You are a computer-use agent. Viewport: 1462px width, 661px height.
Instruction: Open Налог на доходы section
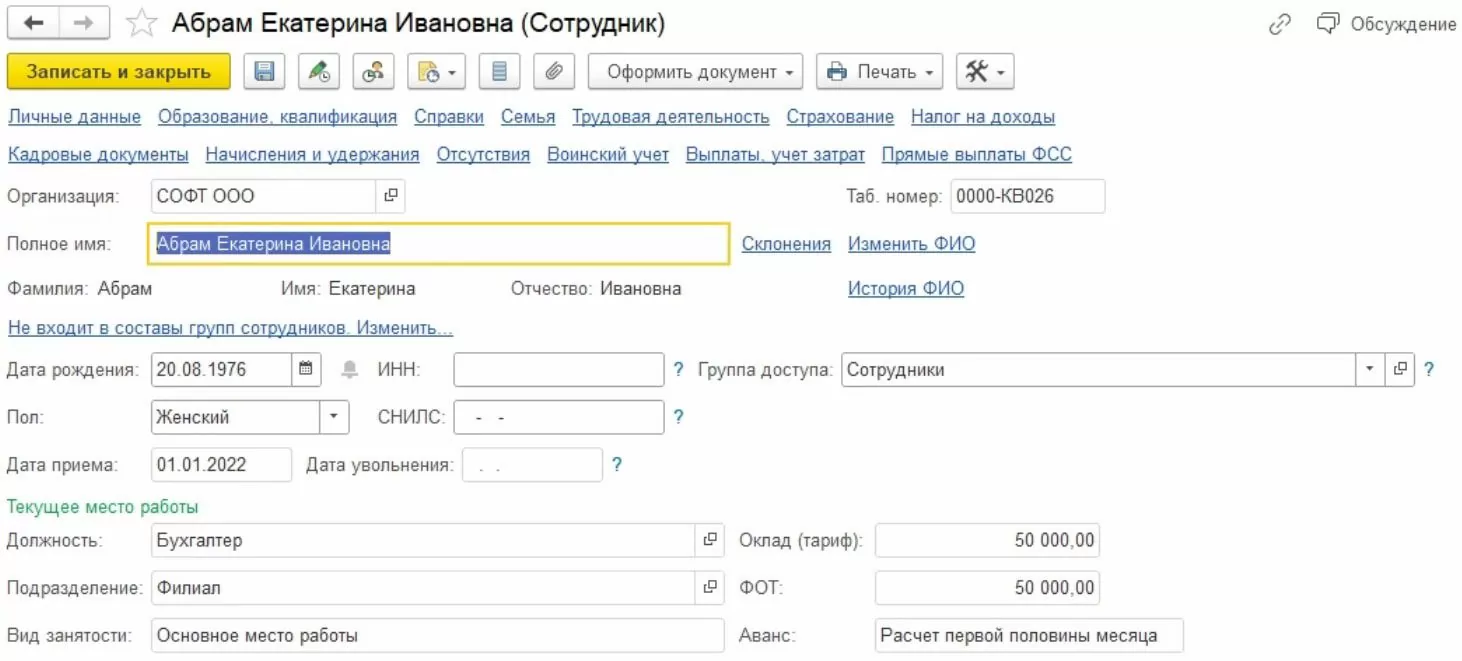[x=983, y=117]
